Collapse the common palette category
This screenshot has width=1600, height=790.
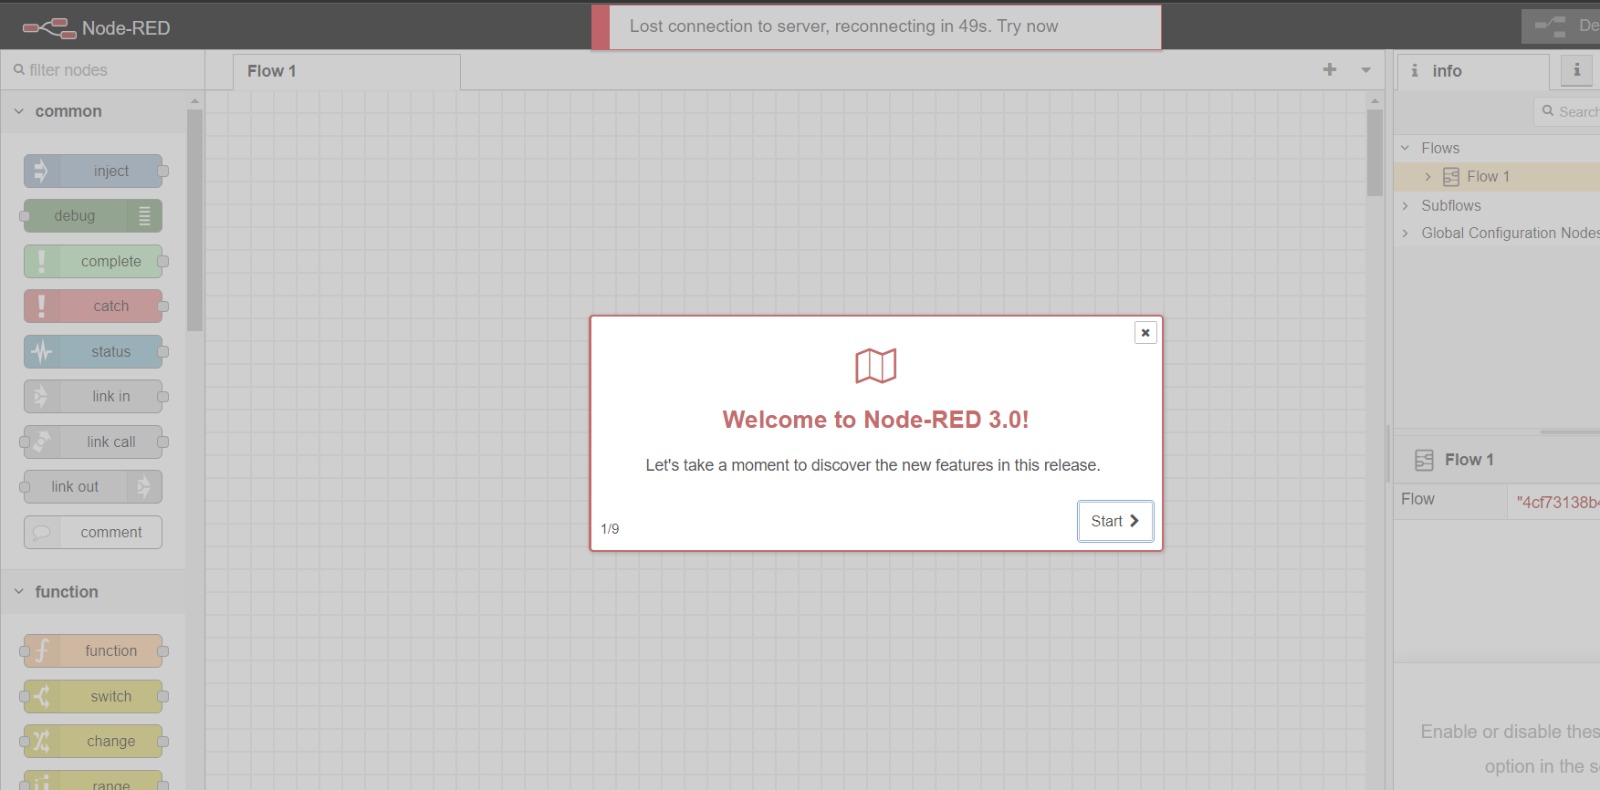coord(93,111)
